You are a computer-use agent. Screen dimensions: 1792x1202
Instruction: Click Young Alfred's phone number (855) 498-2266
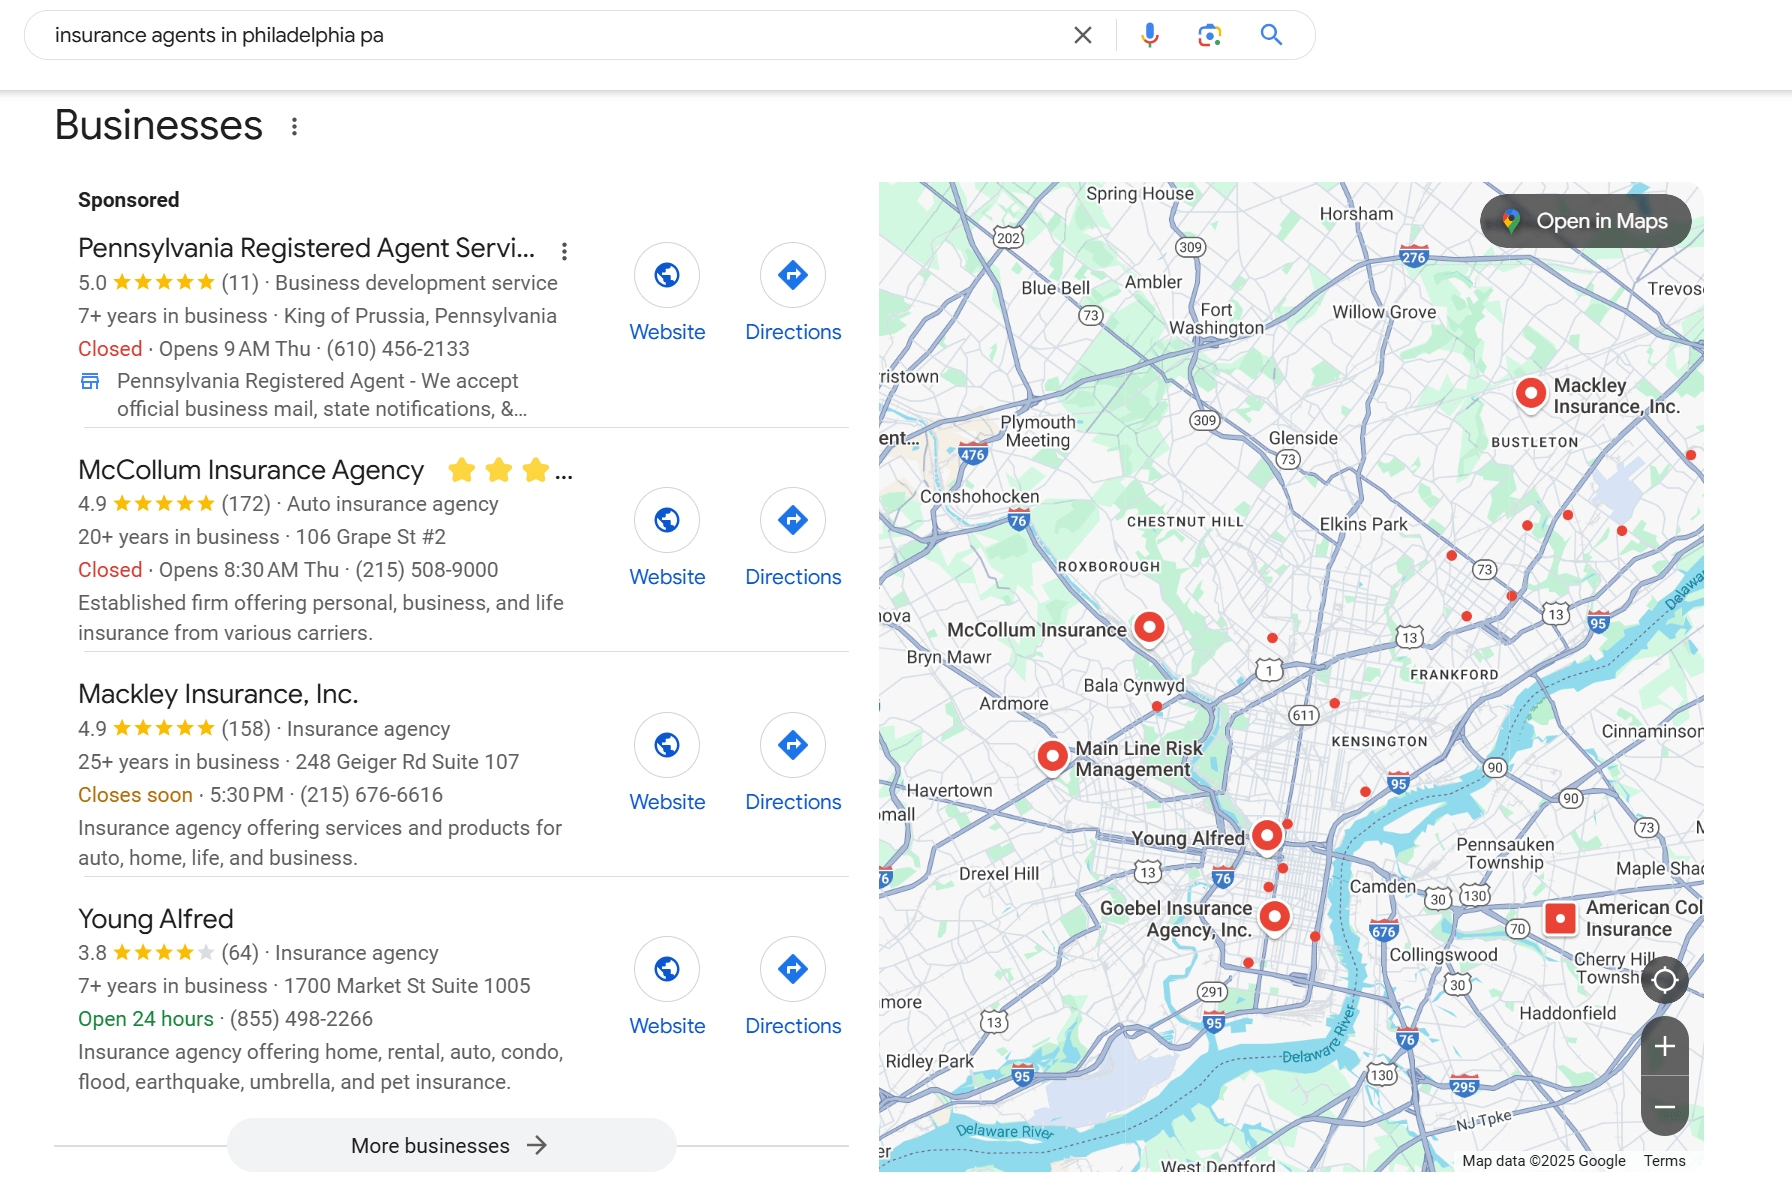(x=301, y=1019)
